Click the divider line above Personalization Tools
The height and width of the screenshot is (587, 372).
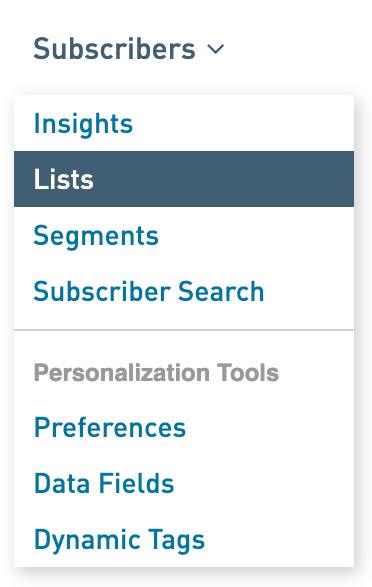click(x=184, y=330)
